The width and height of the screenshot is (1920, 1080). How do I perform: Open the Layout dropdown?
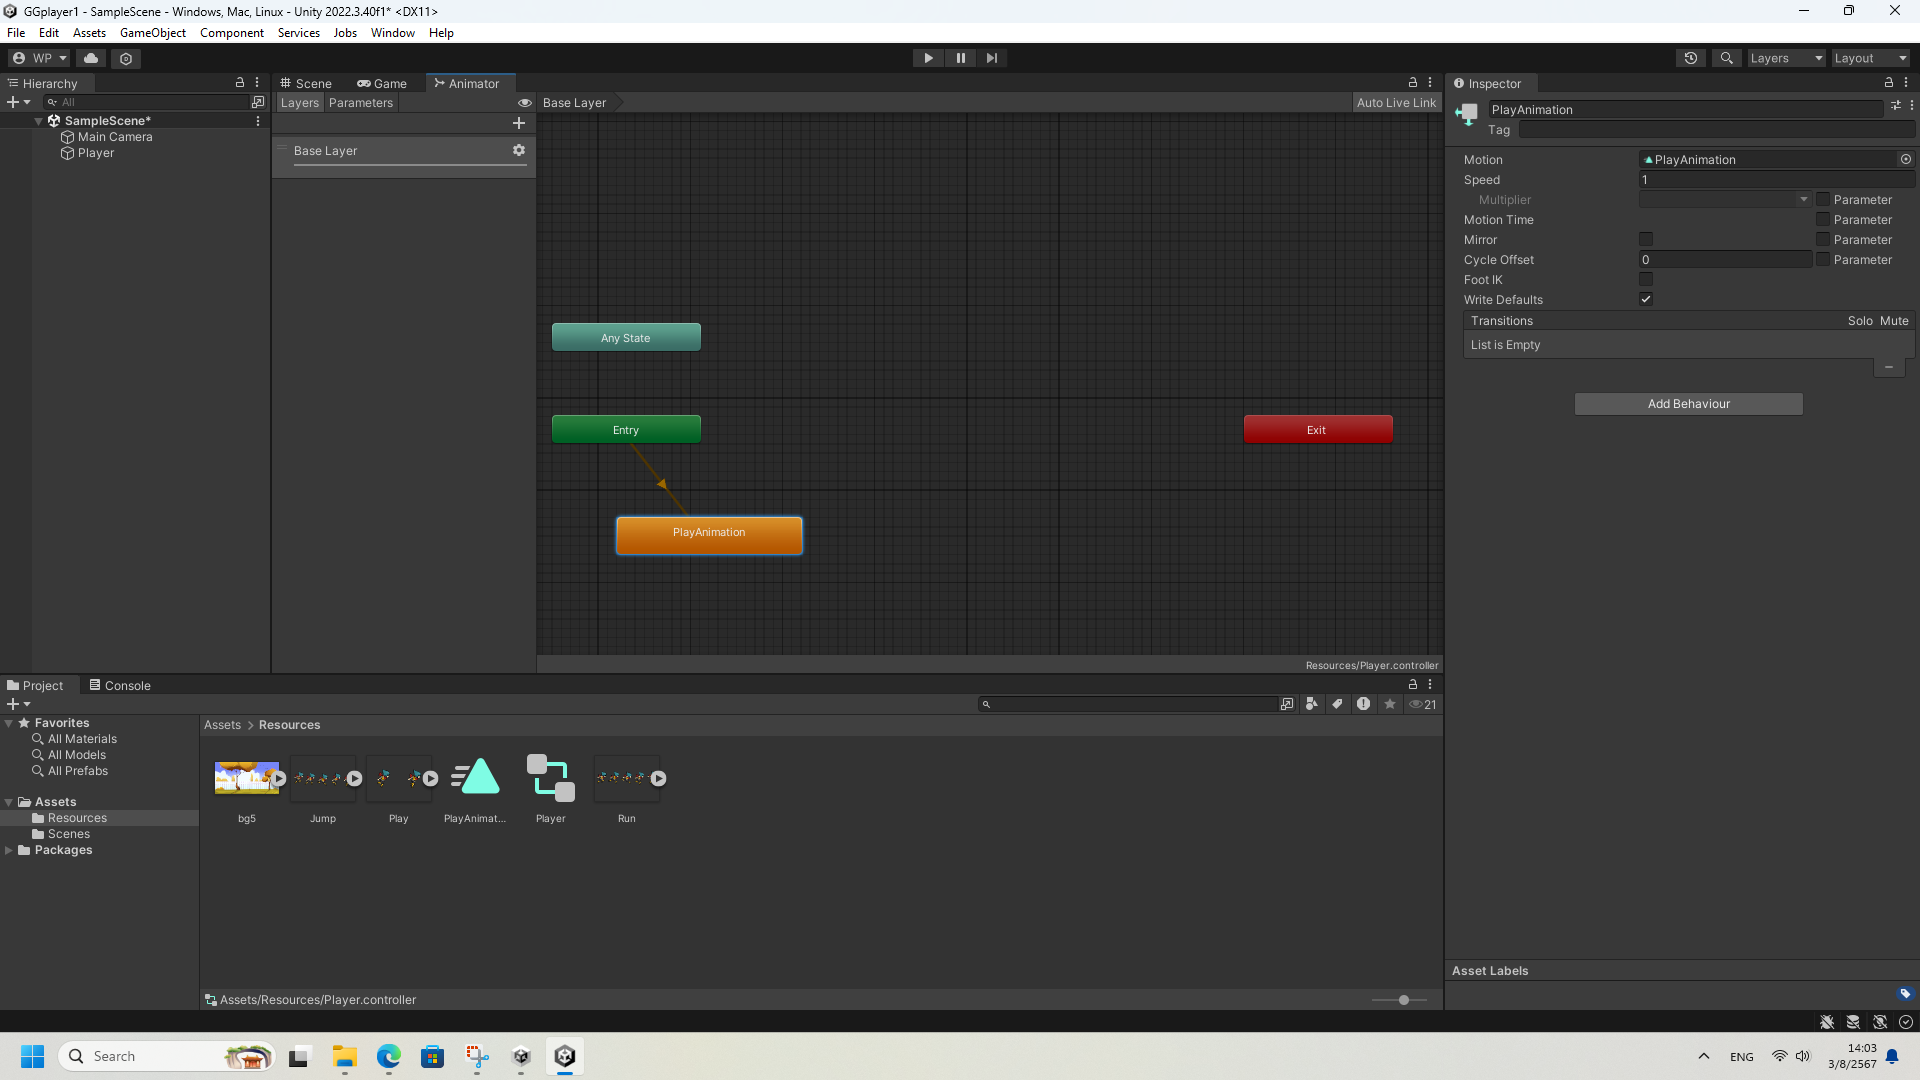pyautogui.click(x=1870, y=58)
